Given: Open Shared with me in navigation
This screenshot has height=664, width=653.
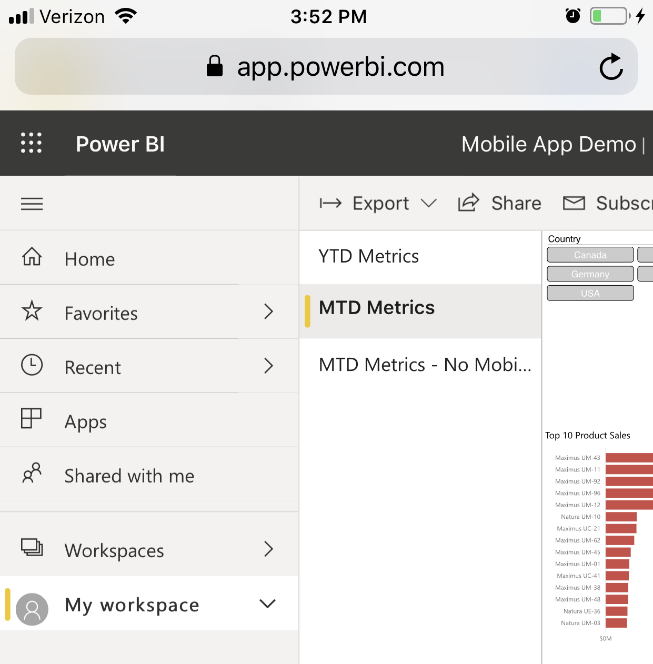Looking at the screenshot, I should (149, 474).
